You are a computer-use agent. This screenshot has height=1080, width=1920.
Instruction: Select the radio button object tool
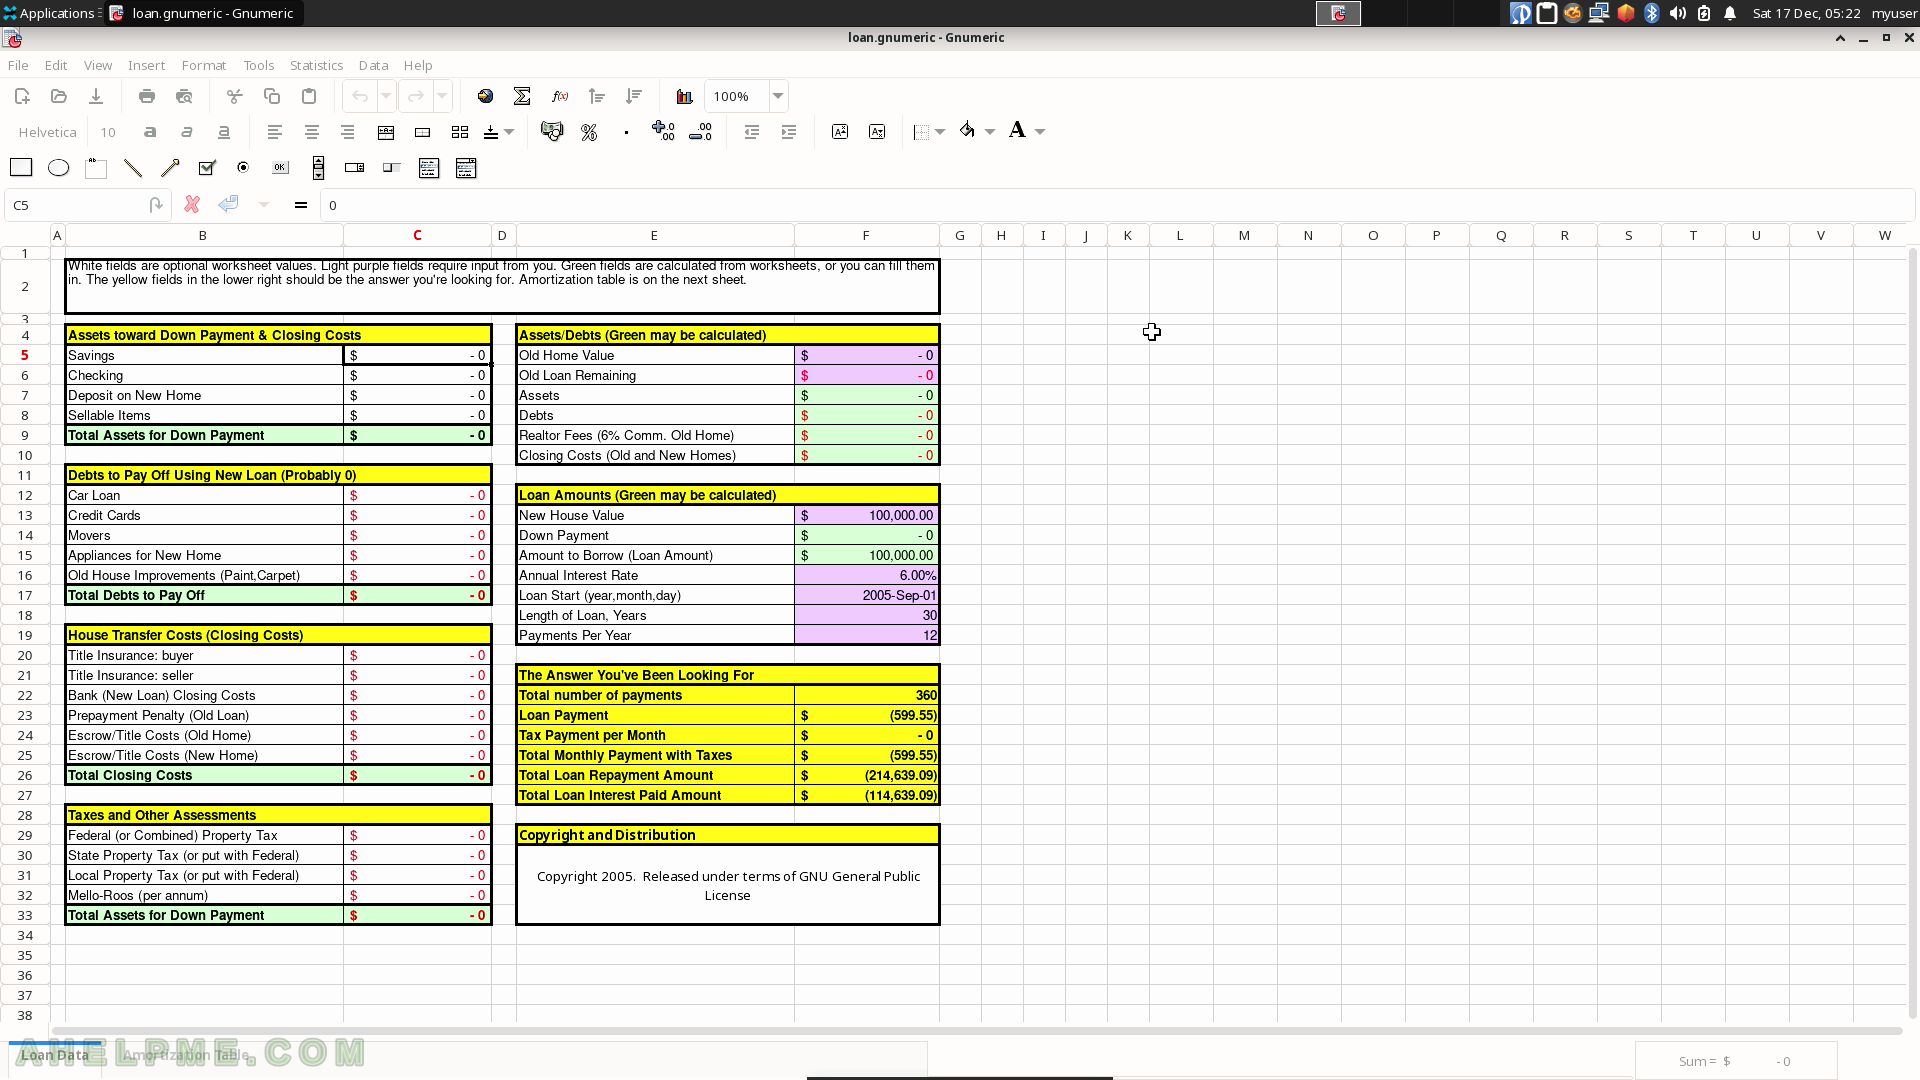[243, 168]
